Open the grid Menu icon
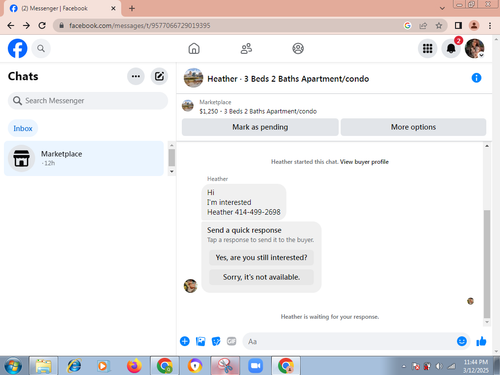 (427, 49)
